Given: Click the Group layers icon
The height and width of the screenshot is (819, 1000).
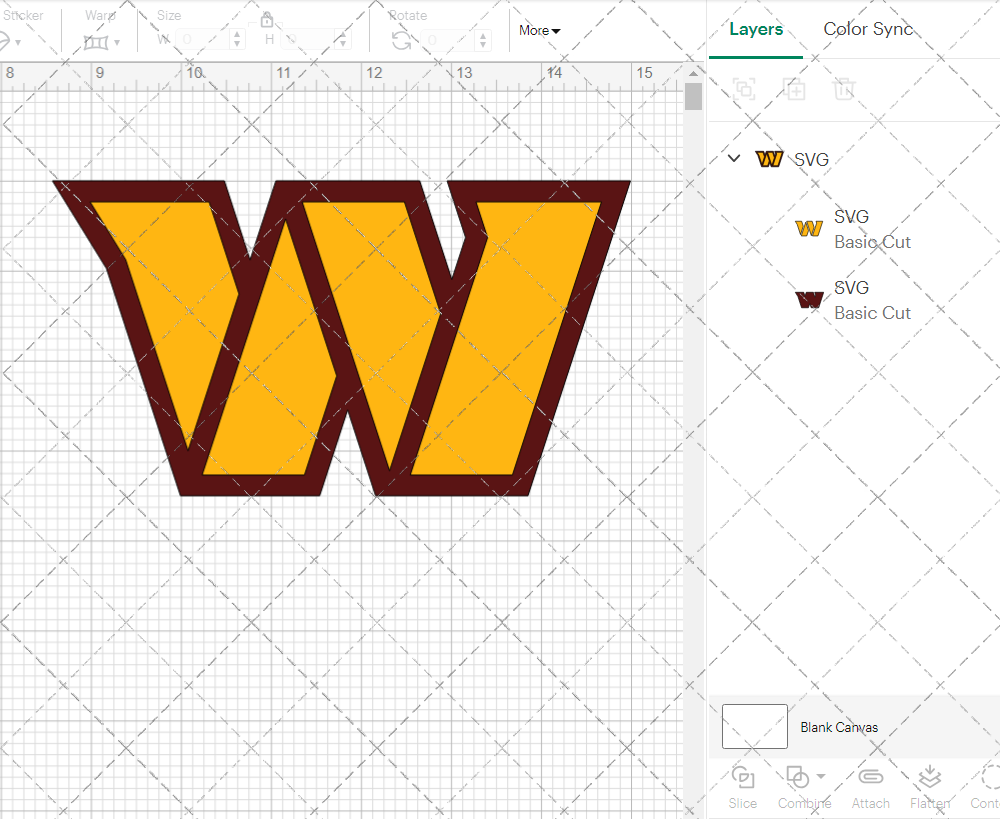Looking at the screenshot, I should point(743,89).
